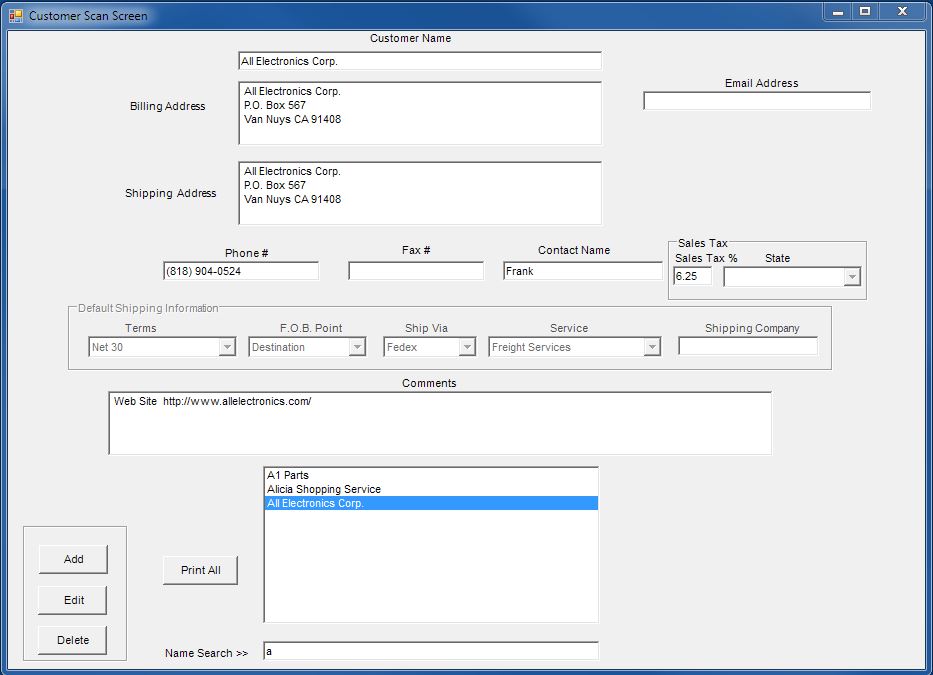This screenshot has width=933, height=675.
Task: Open the State dropdown in Sales Tax
Action: (x=852, y=277)
